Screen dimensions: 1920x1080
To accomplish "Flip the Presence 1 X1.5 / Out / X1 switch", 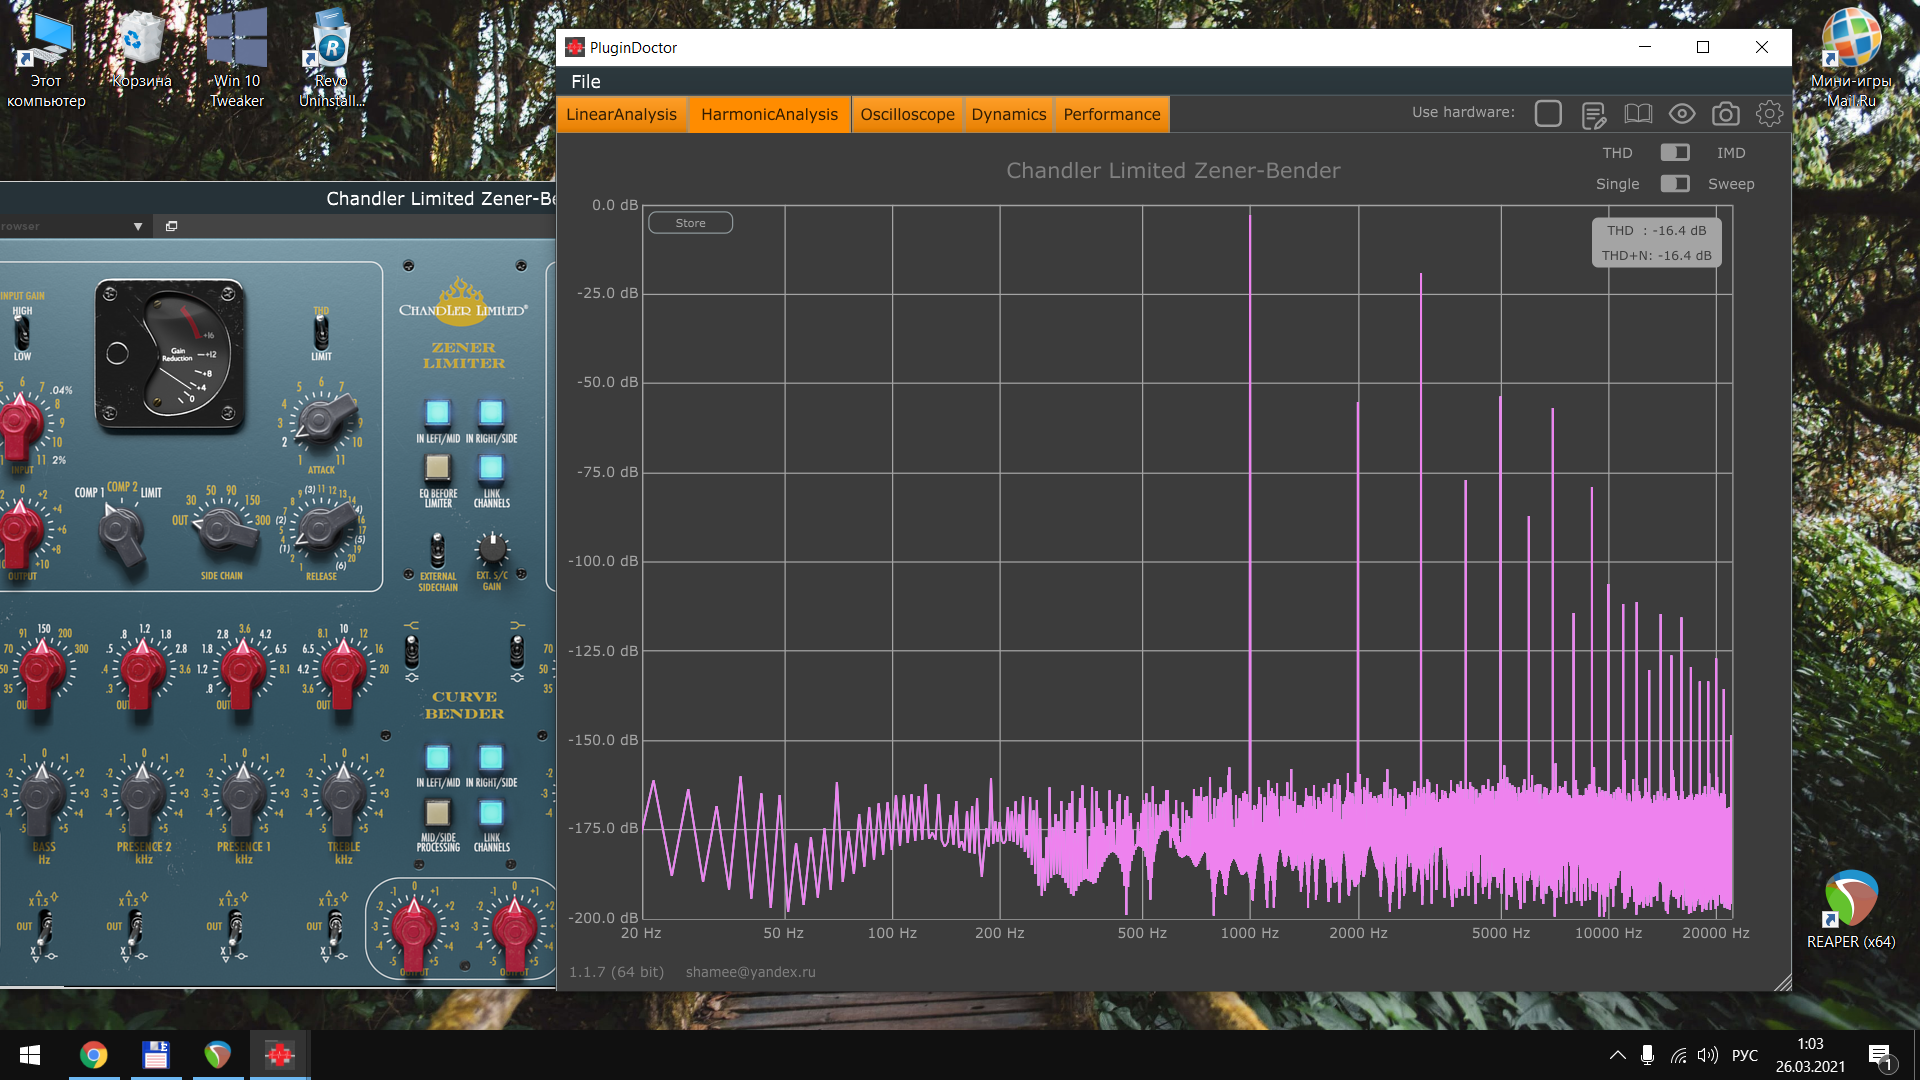I will click(x=234, y=926).
